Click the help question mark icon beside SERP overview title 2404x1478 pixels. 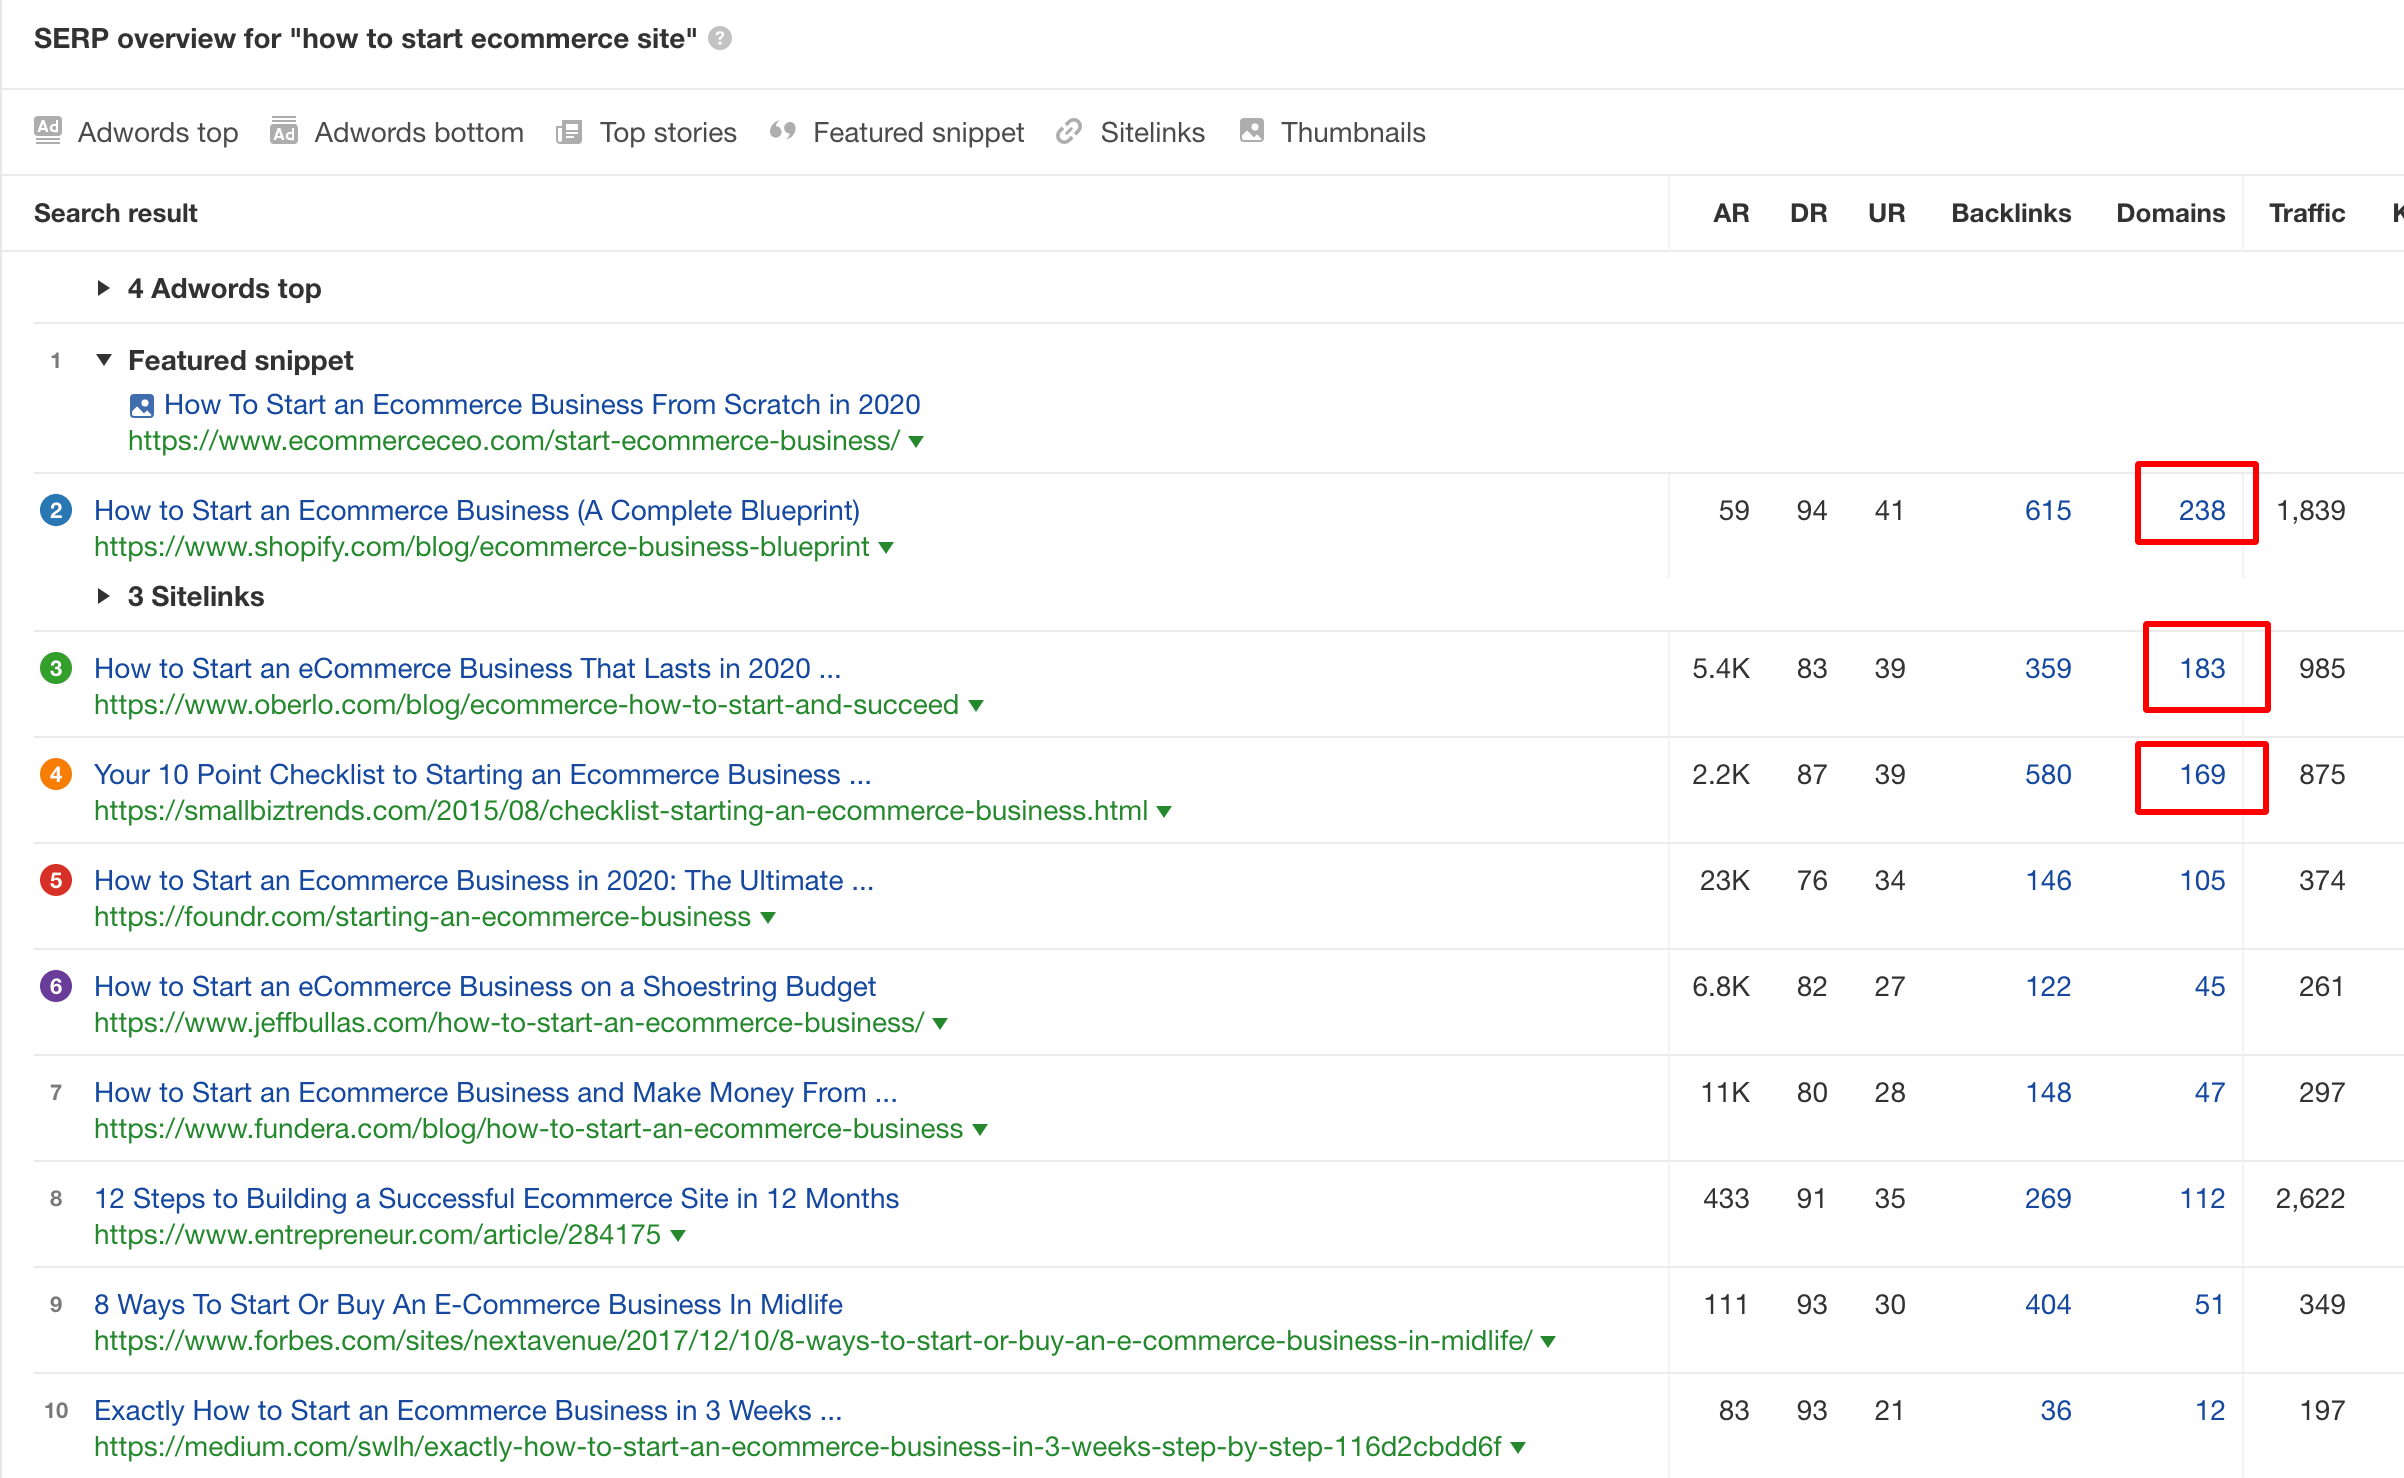coord(720,38)
